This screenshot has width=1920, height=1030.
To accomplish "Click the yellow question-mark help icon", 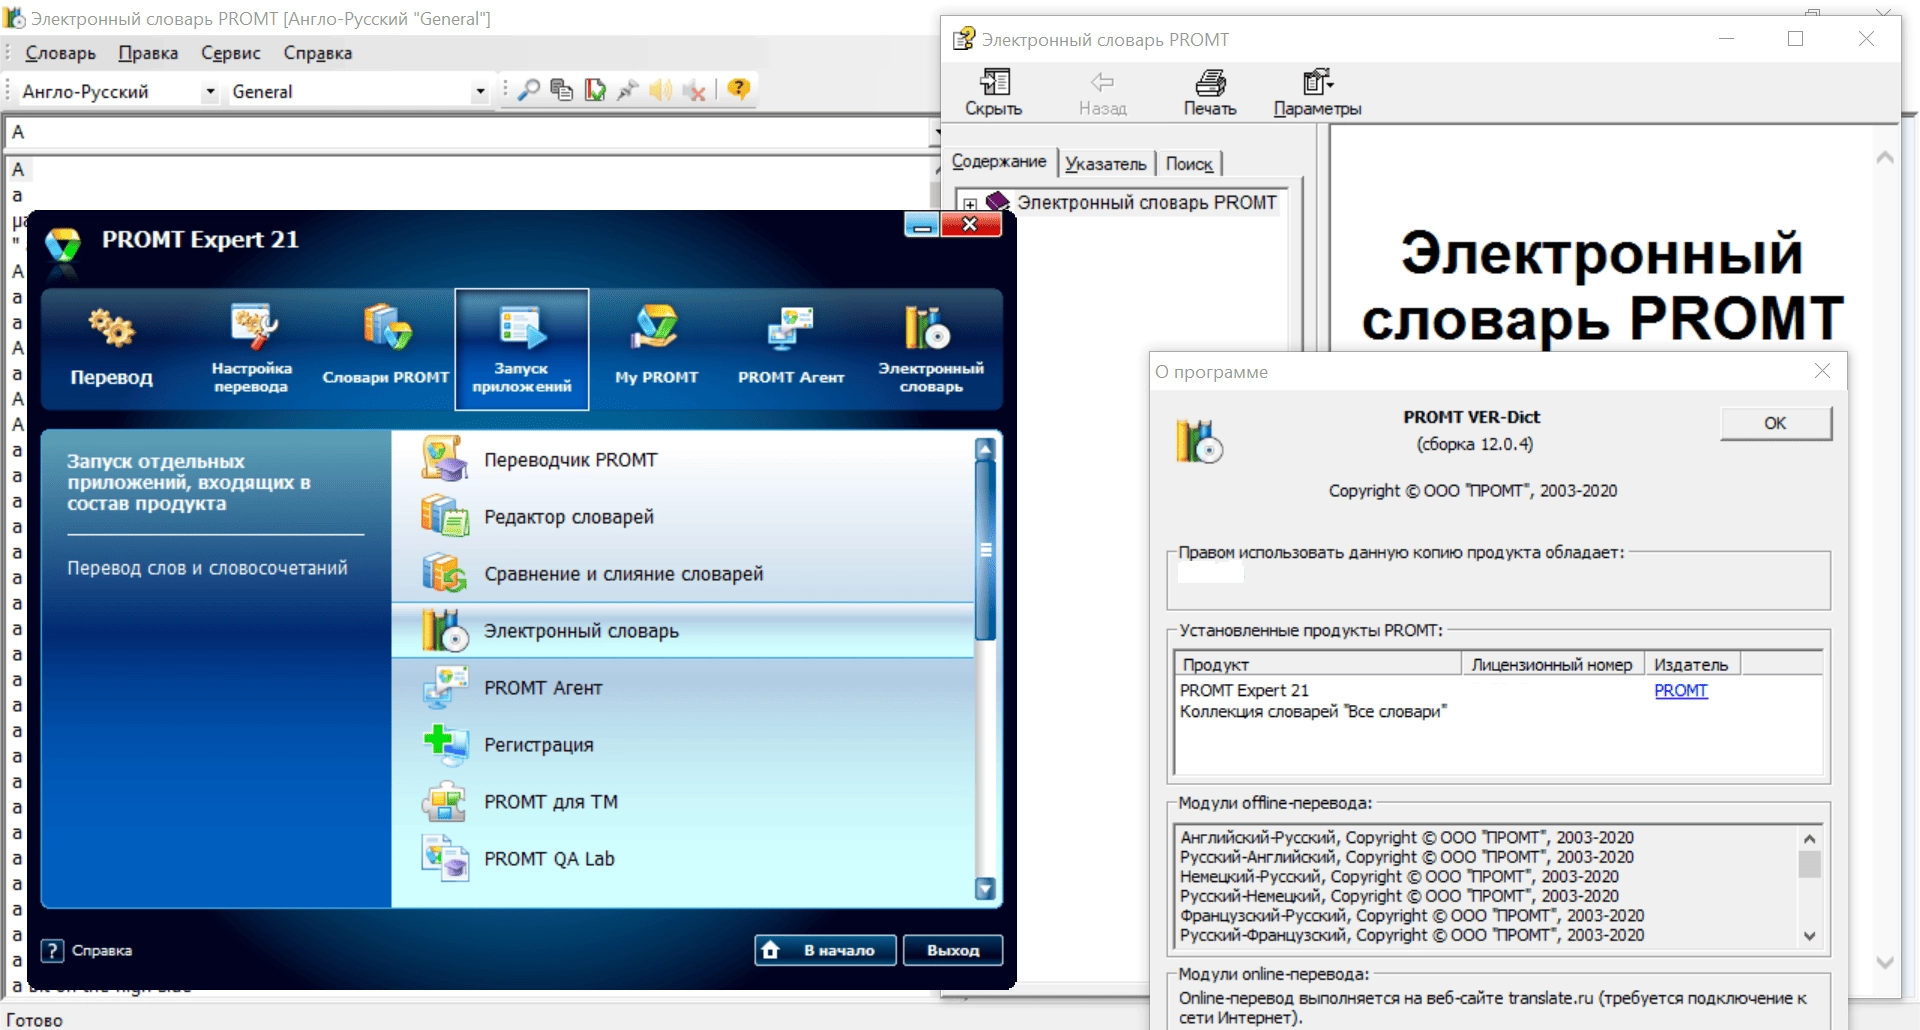I will (x=738, y=89).
